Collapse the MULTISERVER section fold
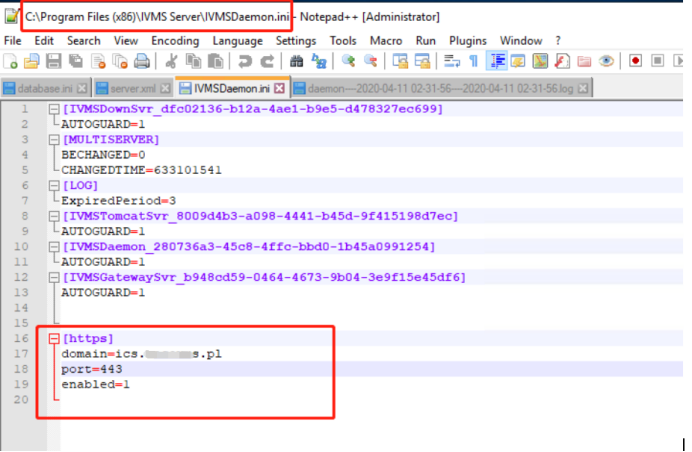 point(54,140)
